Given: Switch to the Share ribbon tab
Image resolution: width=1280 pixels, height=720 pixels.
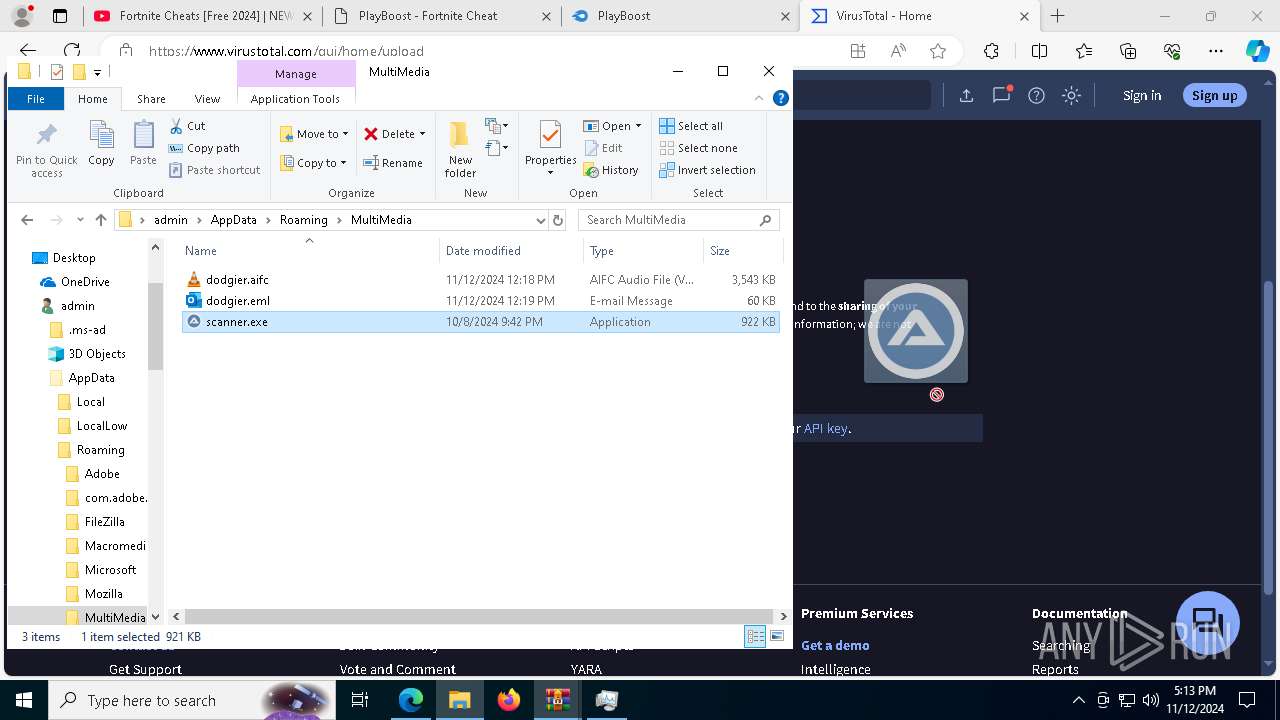Looking at the screenshot, I should pos(151,99).
